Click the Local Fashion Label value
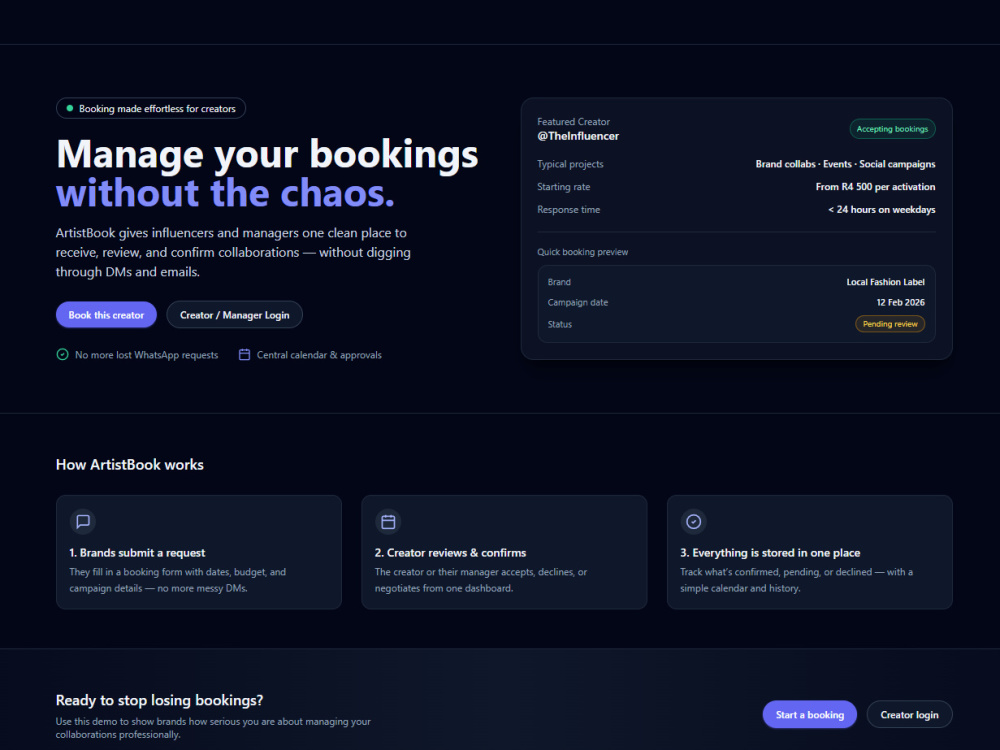The image size is (1000, 750). click(x=885, y=282)
